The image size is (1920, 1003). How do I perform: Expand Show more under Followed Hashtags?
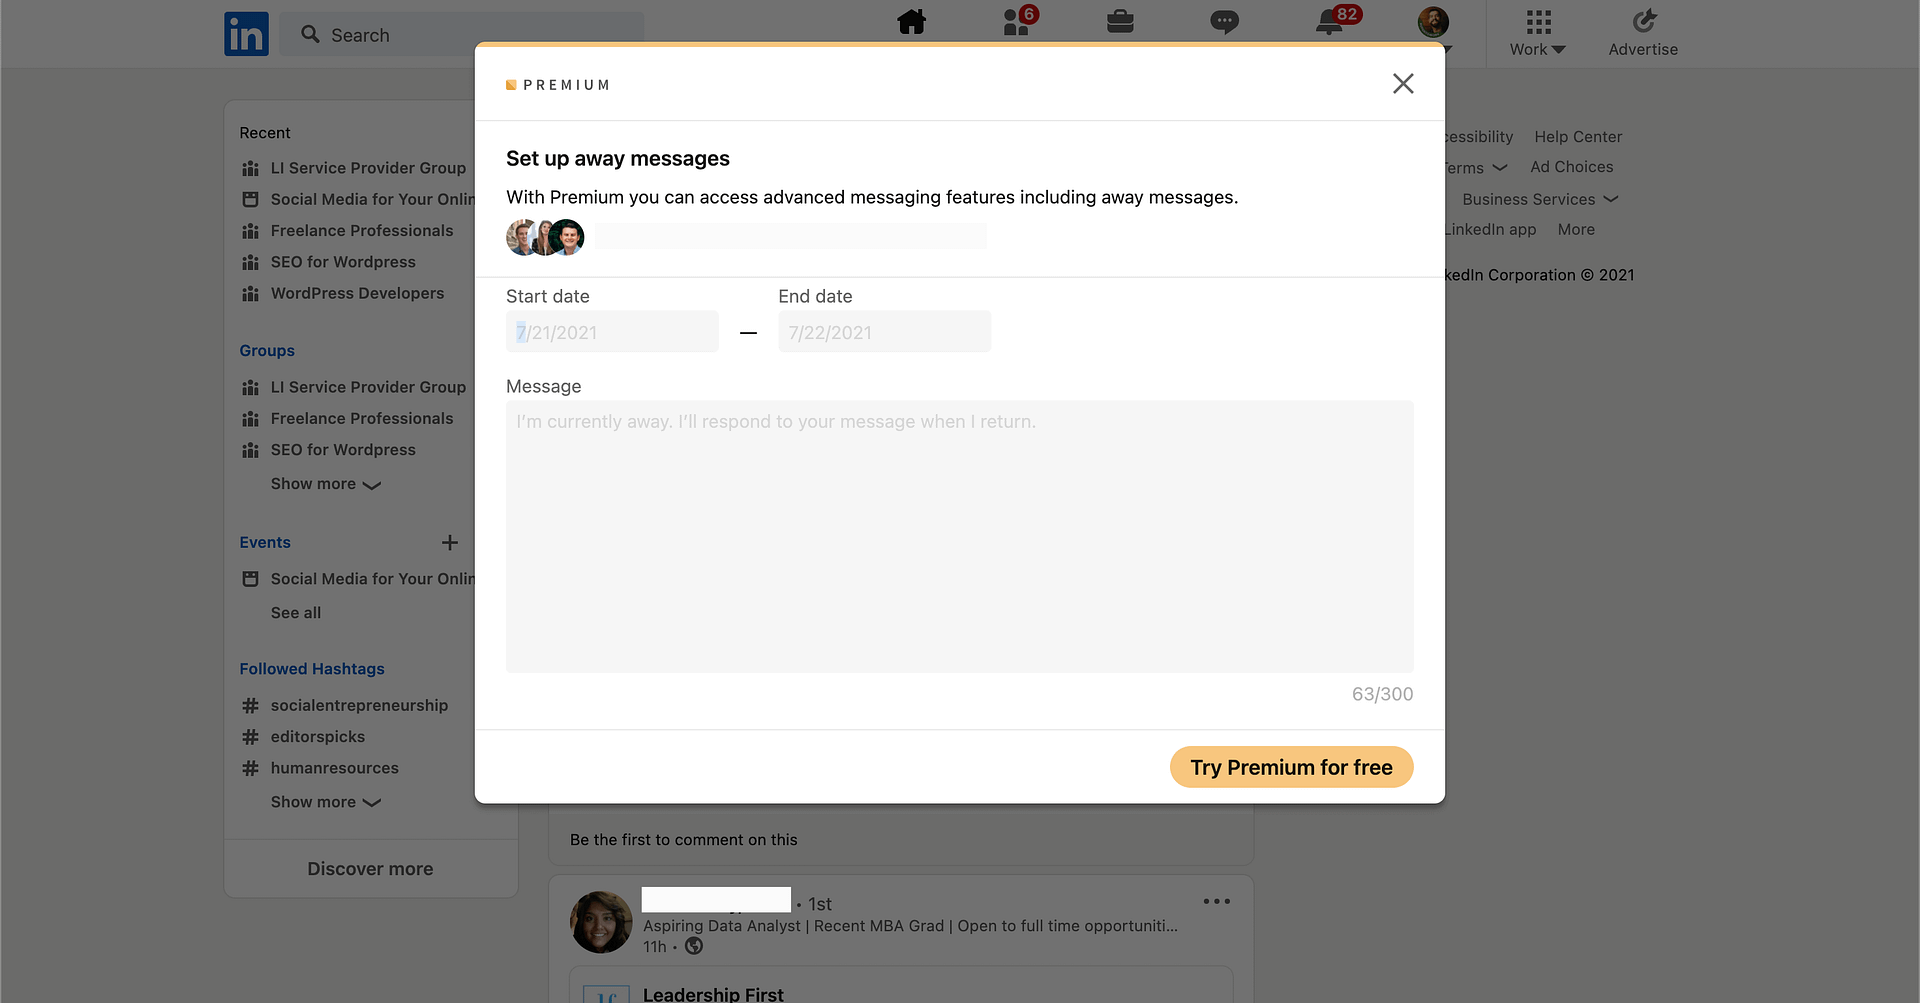[325, 801]
